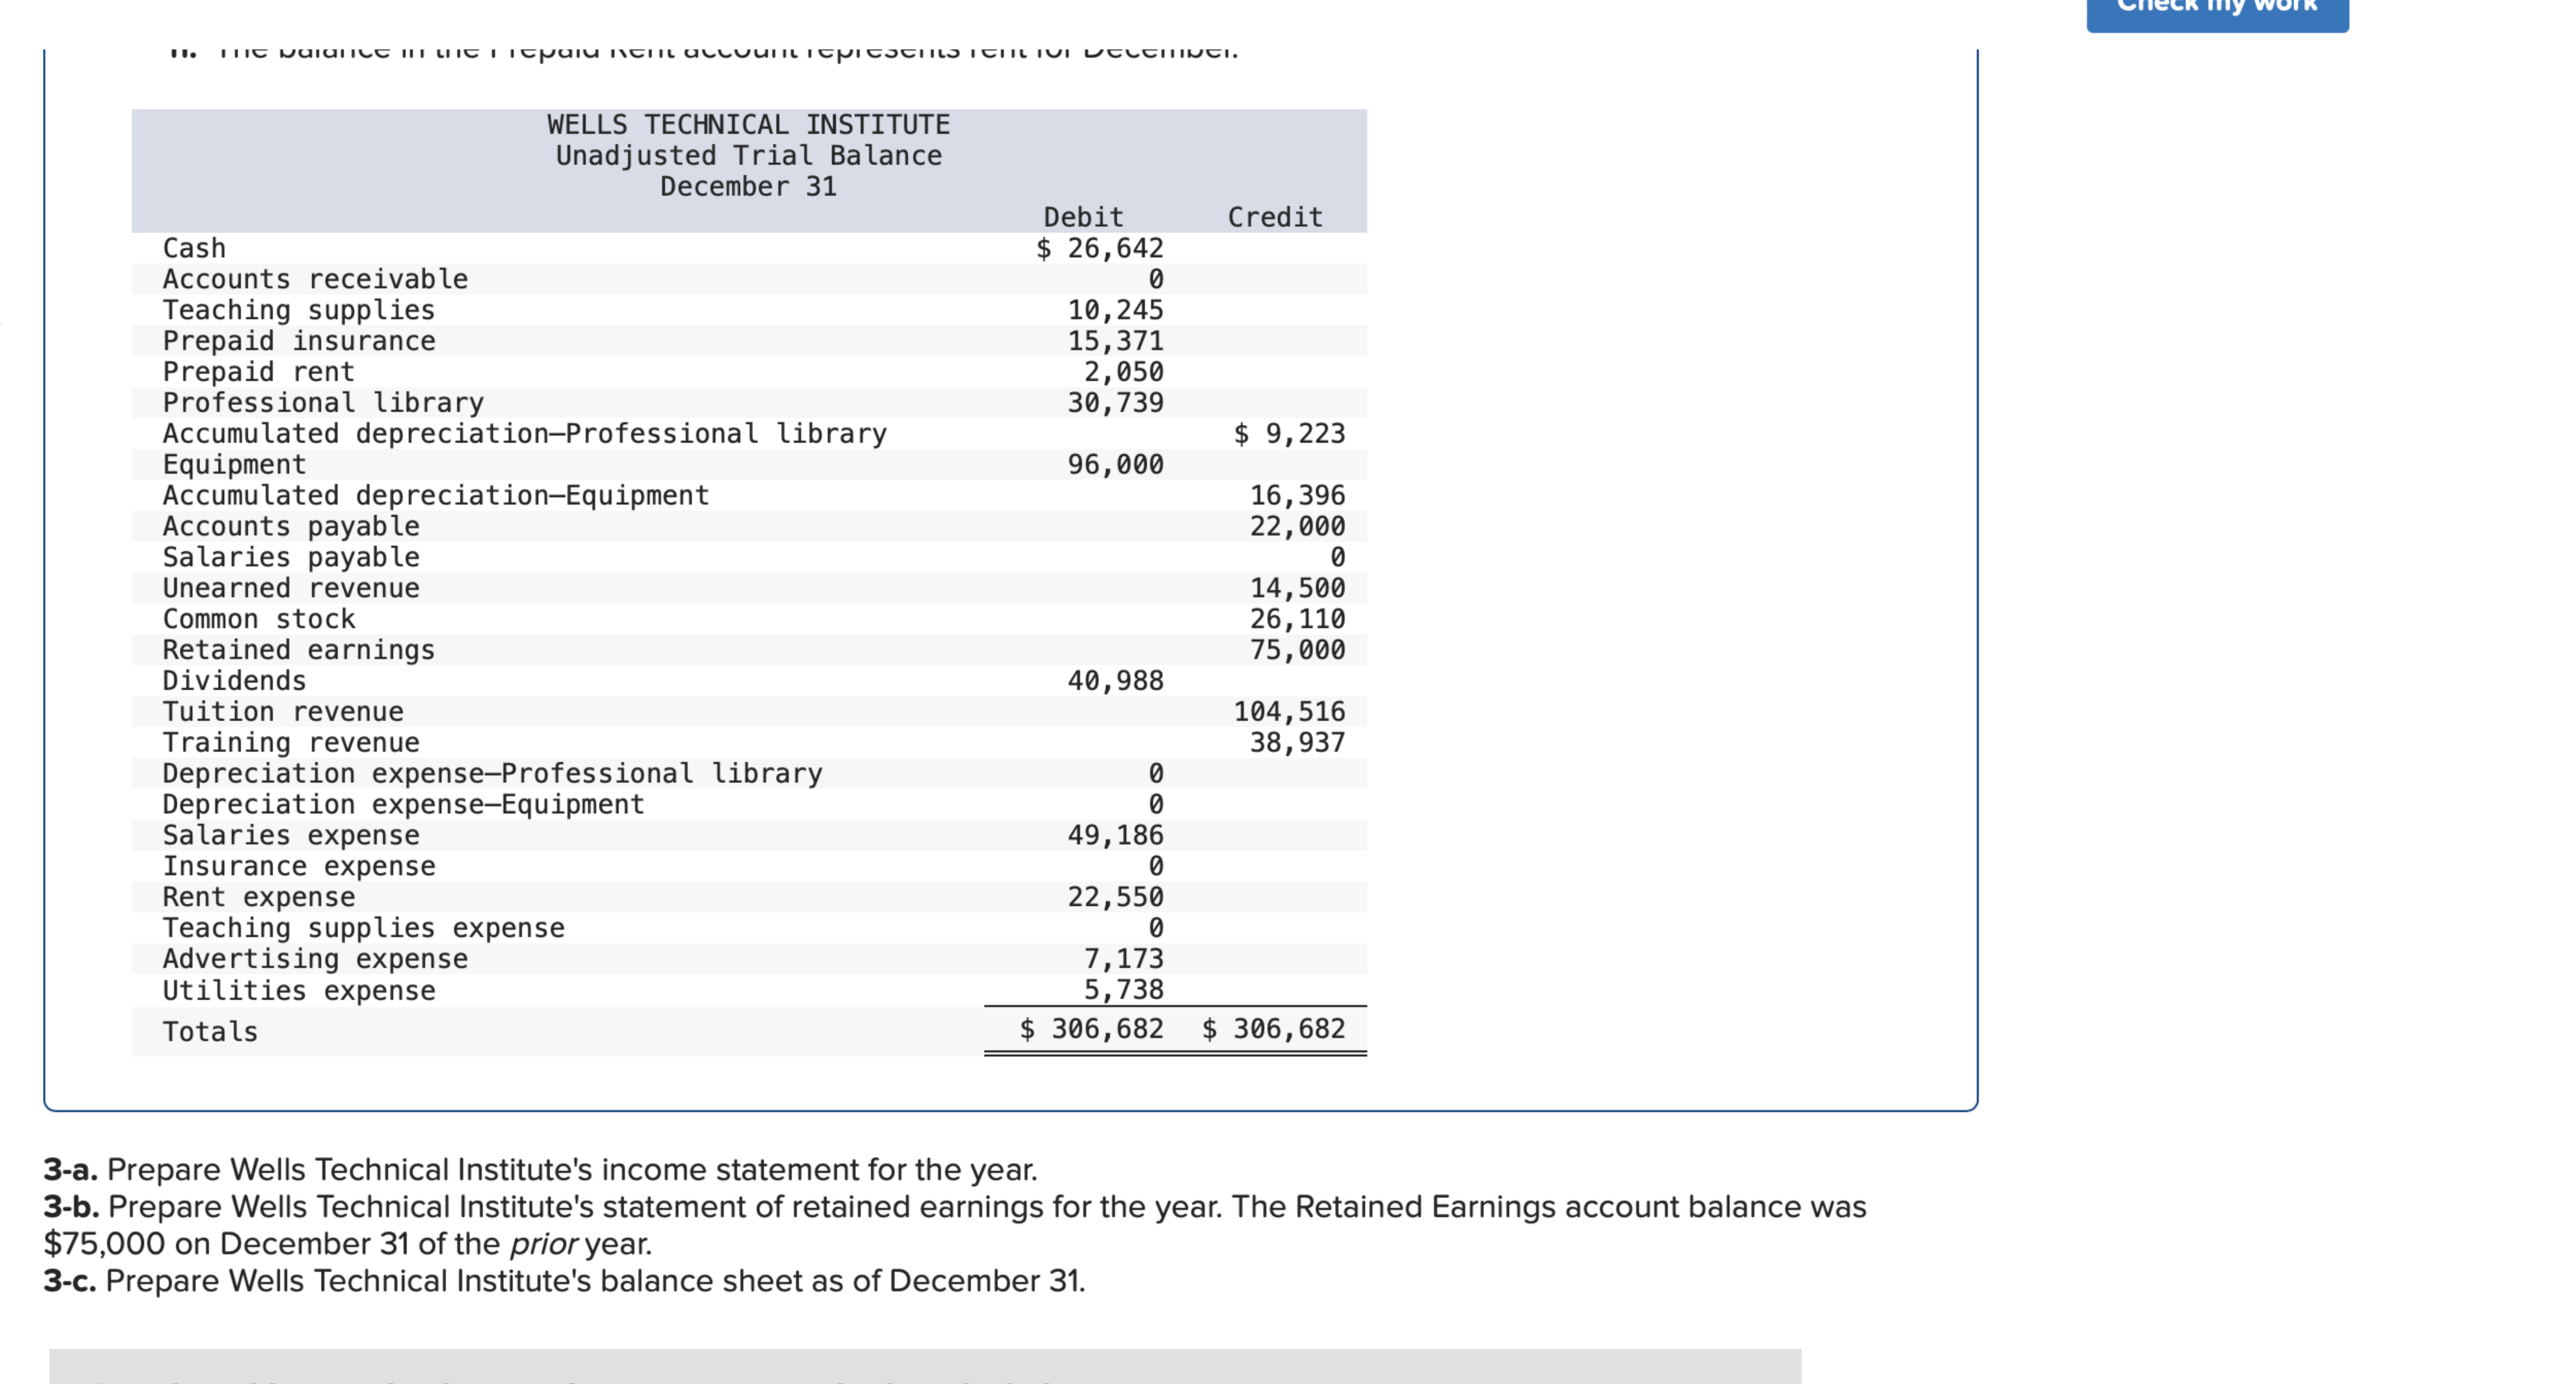Click the Accounts payable credit 22,000
This screenshot has width=2576, height=1384.
pyautogui.click(x=1299, y=525)
